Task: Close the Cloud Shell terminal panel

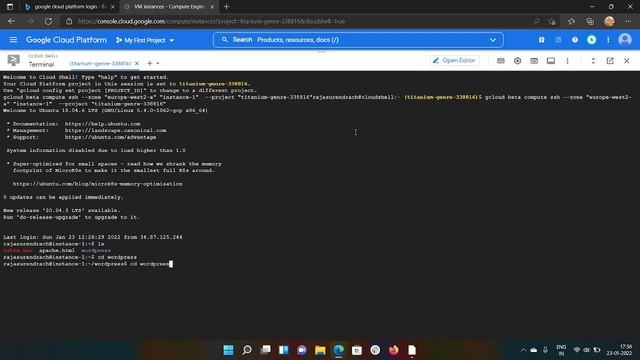Action: (627, 61)
